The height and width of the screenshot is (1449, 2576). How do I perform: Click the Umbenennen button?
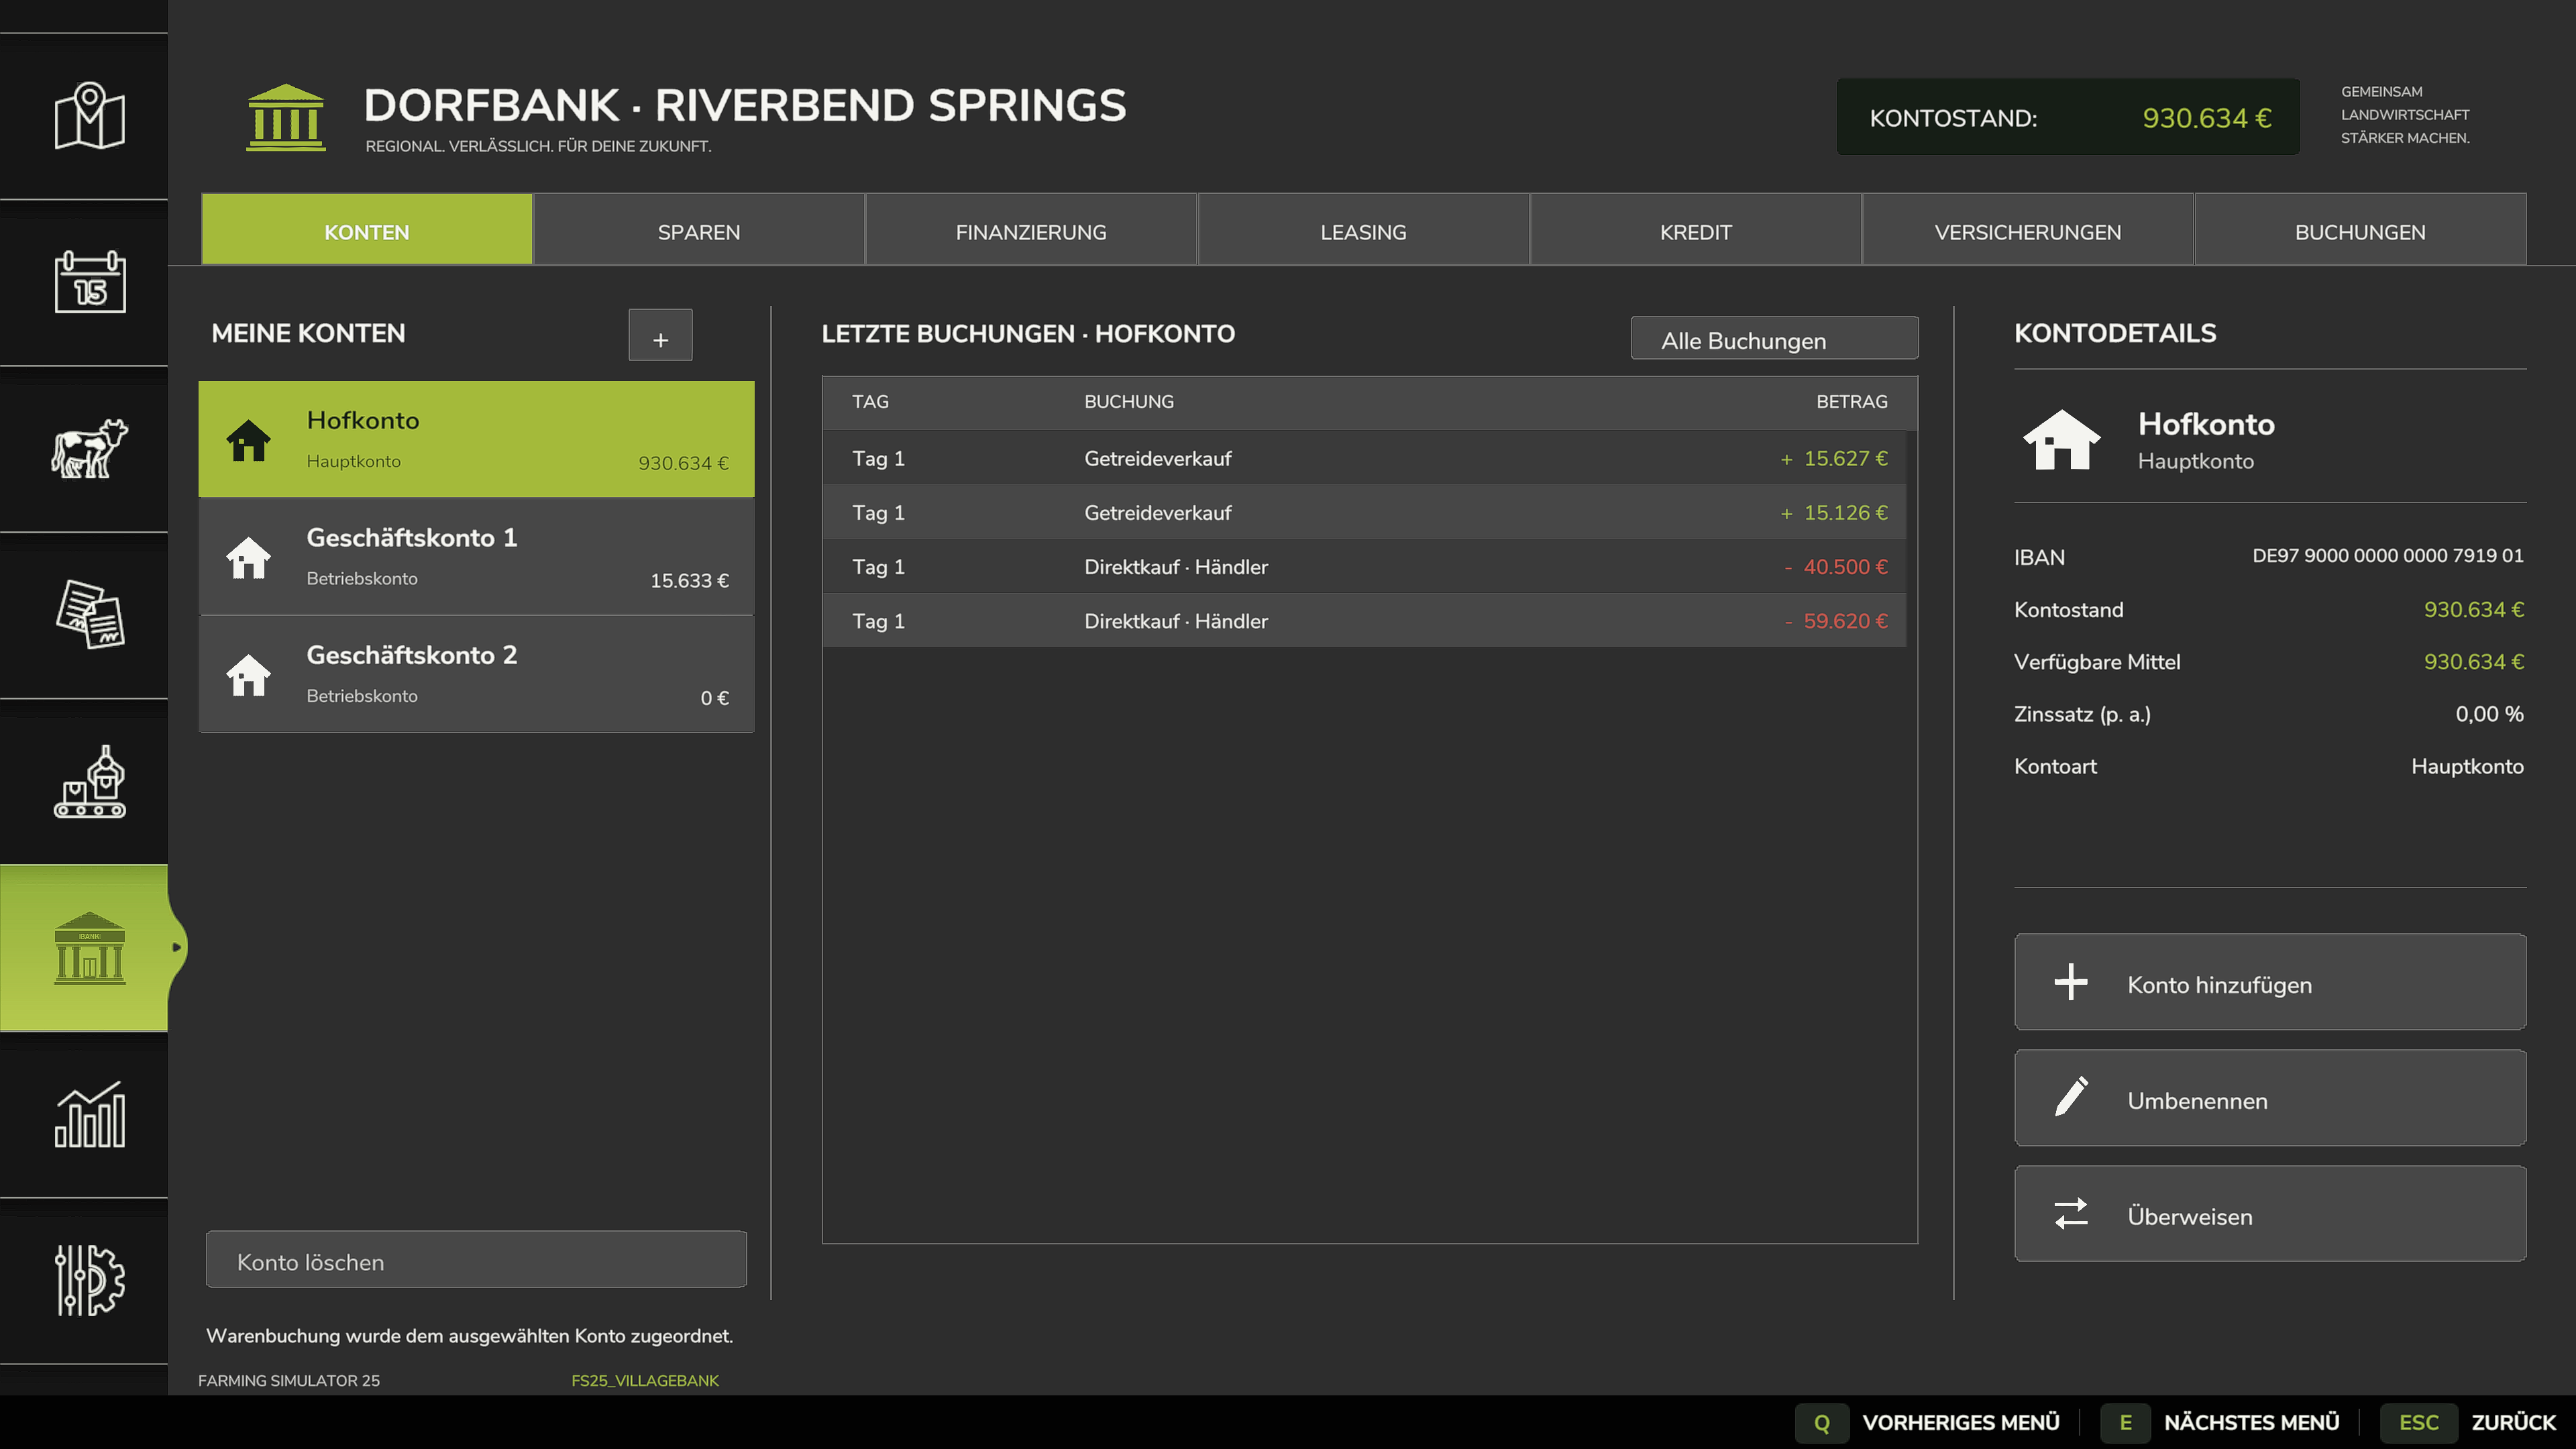2270,1098
